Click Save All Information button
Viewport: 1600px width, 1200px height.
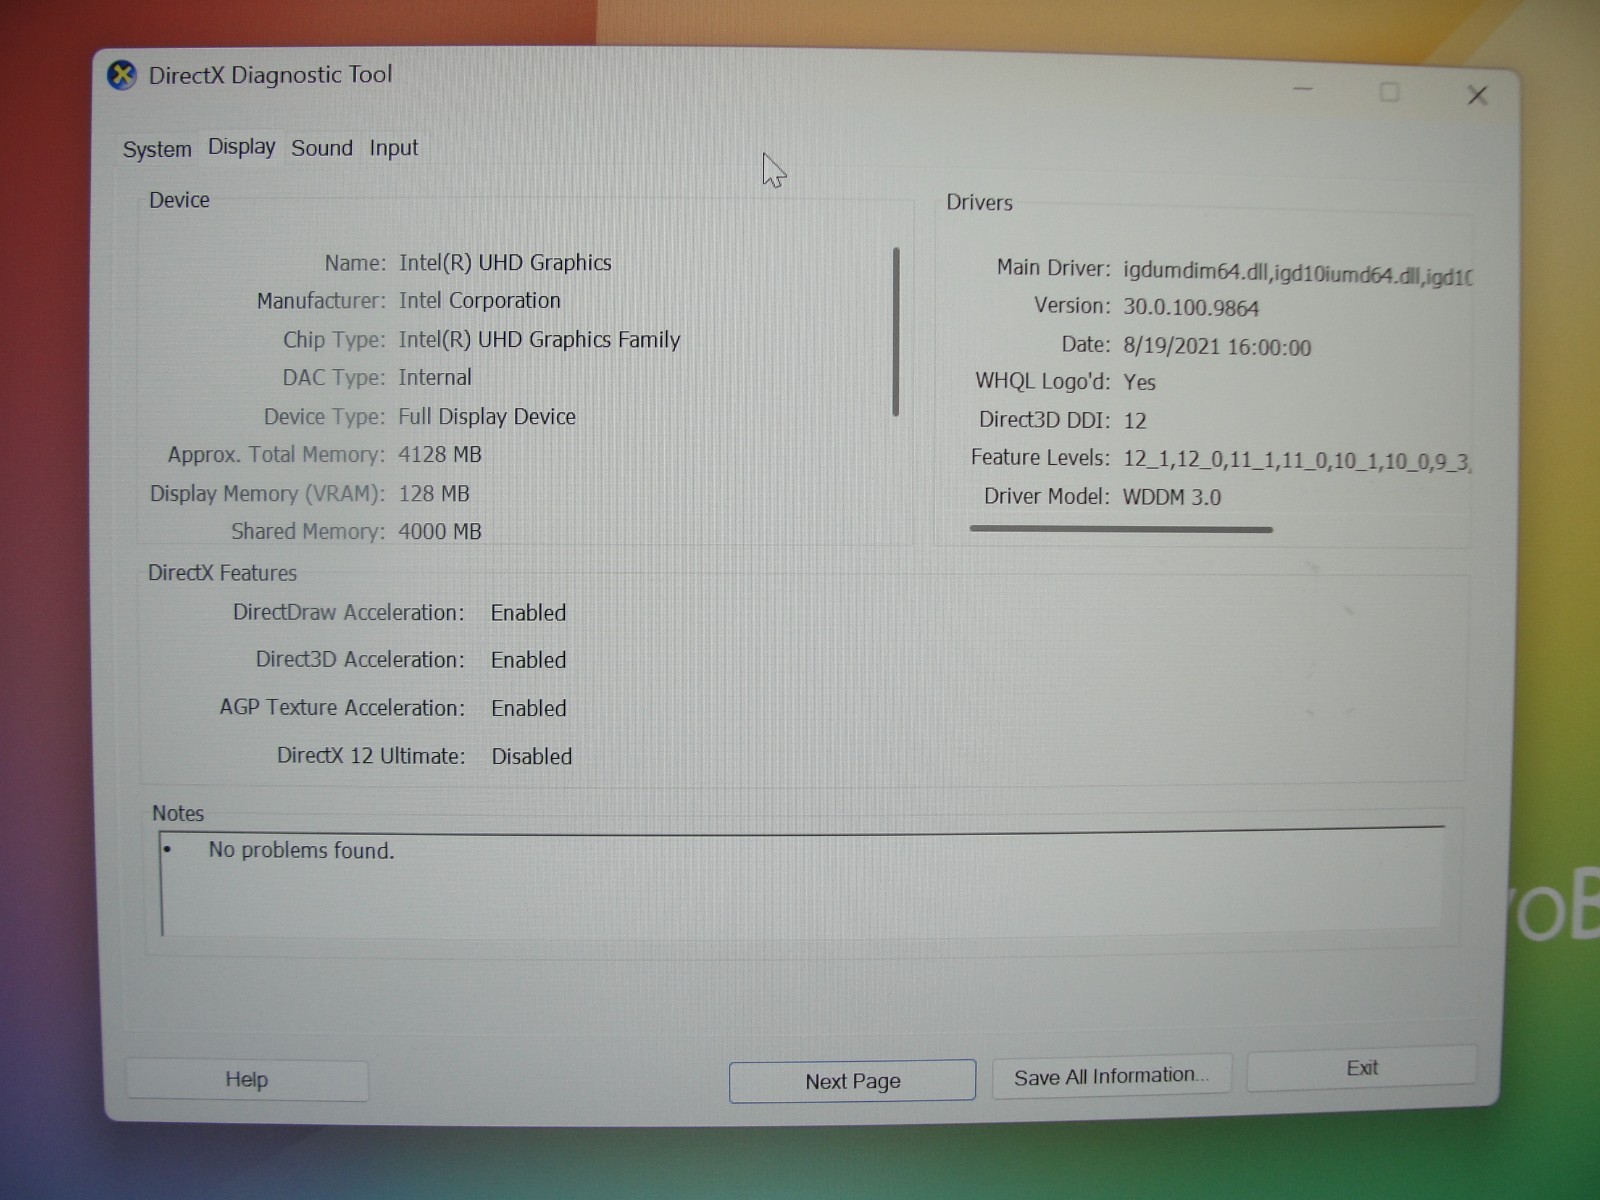pyautogui.click(x=1112, y=1076)
